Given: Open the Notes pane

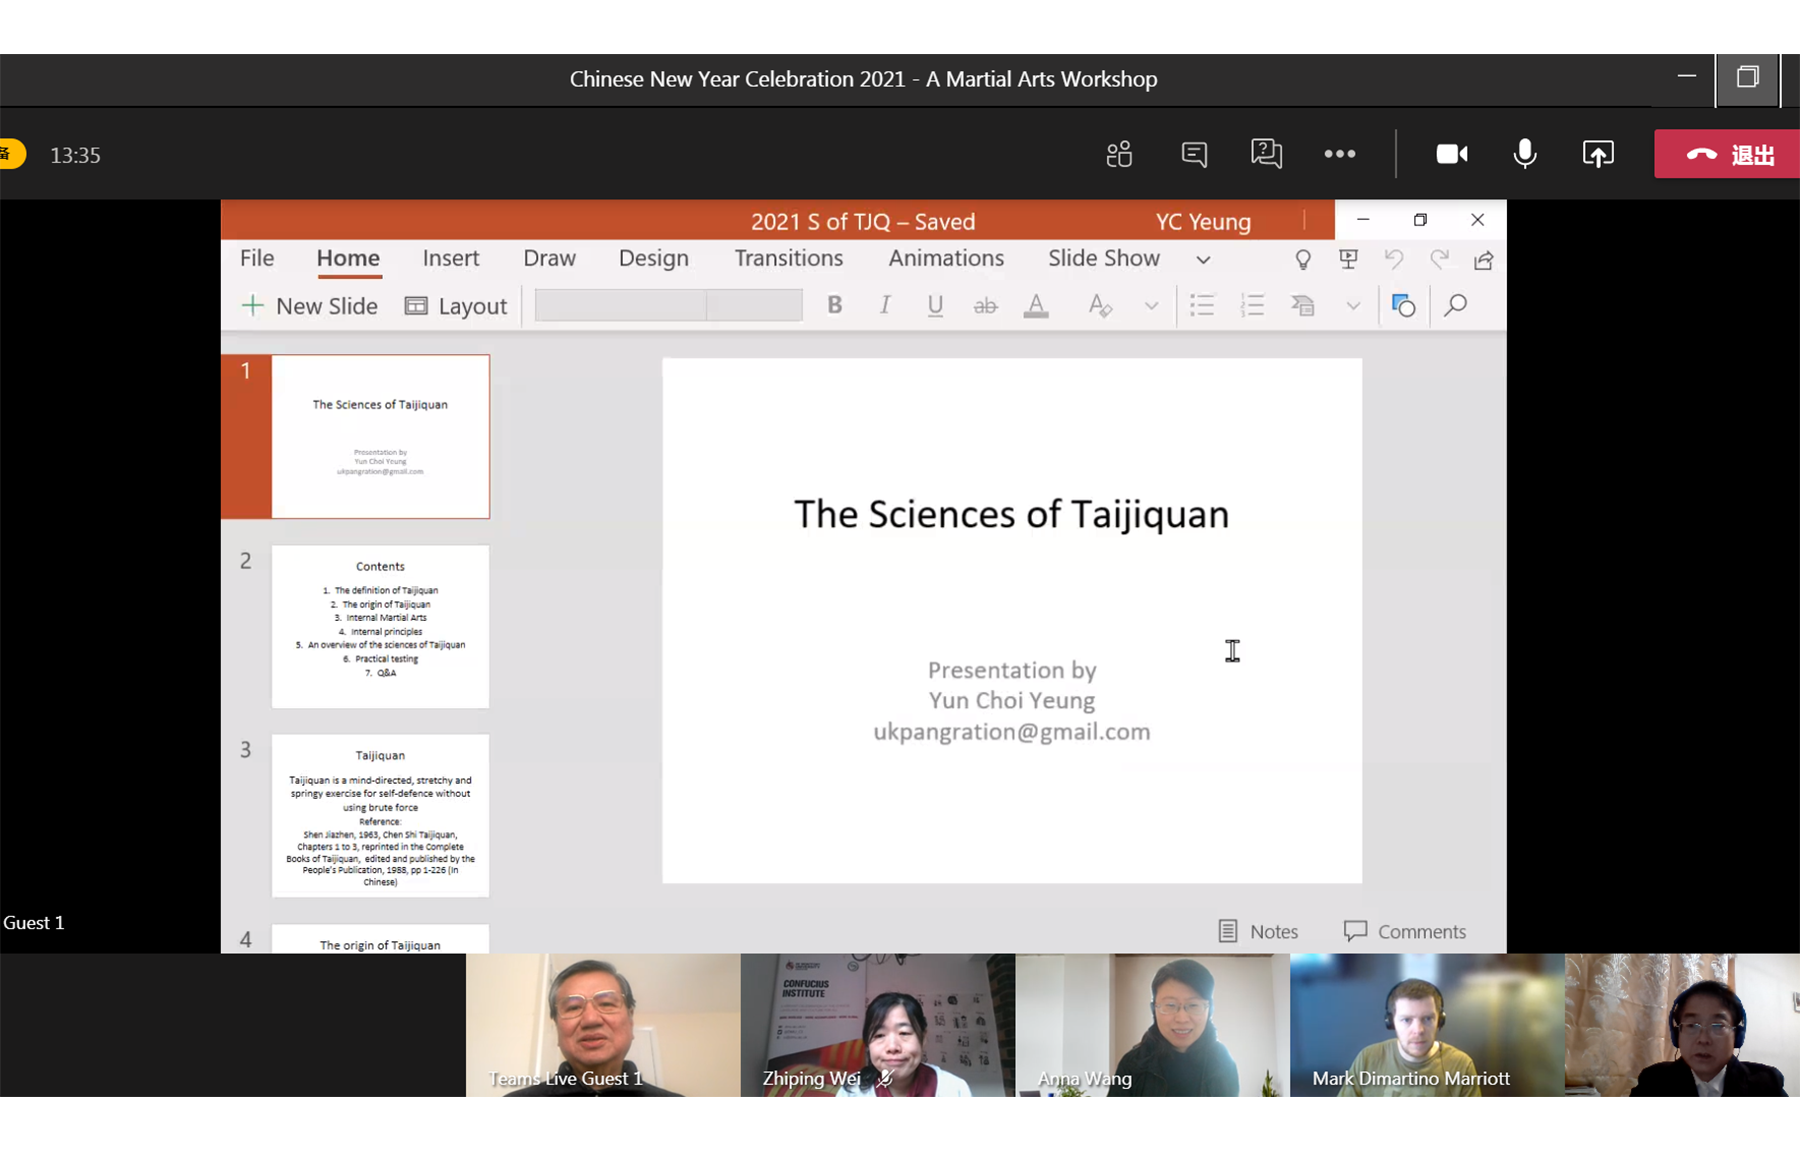Looking at the screenshot, I should click(1258, 931).
